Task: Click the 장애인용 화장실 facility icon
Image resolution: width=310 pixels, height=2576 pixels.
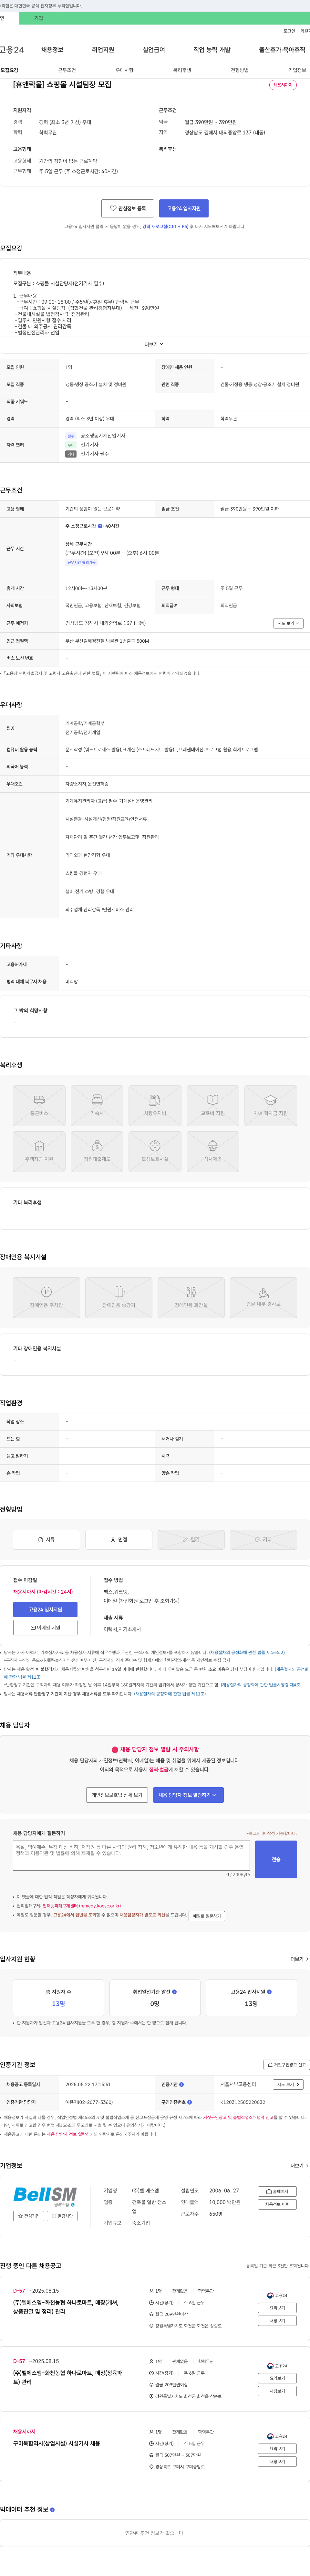Action: coord(191,1297)
